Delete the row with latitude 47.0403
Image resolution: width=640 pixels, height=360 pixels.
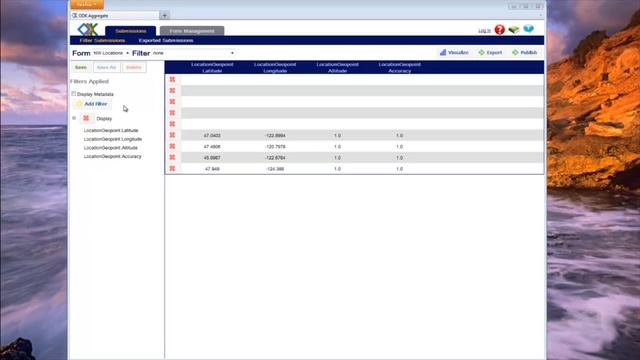pos(172,135)
